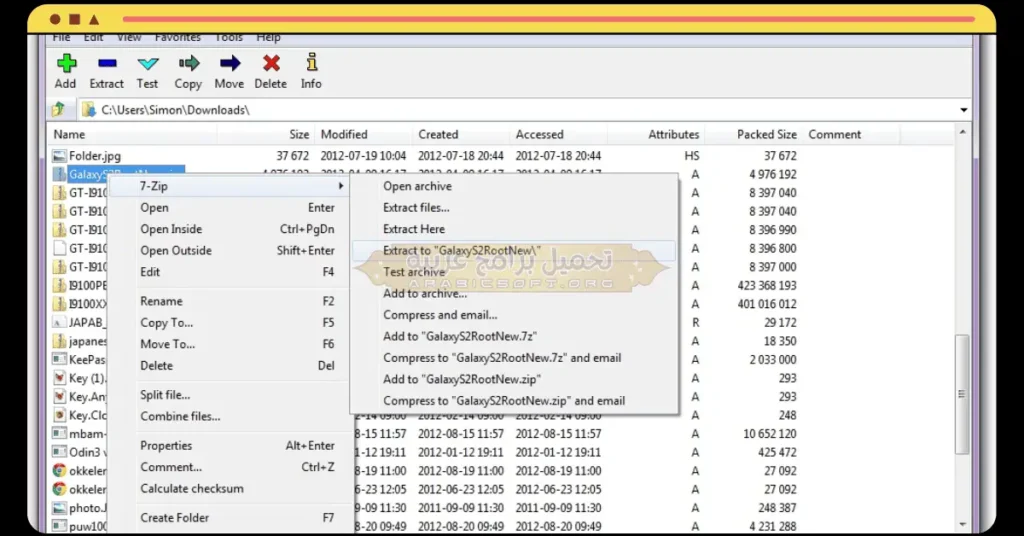The height and width of the screenshot is (536, 1024).
Task: Choose Open Inside in context menu
Action: pos(229,229)
